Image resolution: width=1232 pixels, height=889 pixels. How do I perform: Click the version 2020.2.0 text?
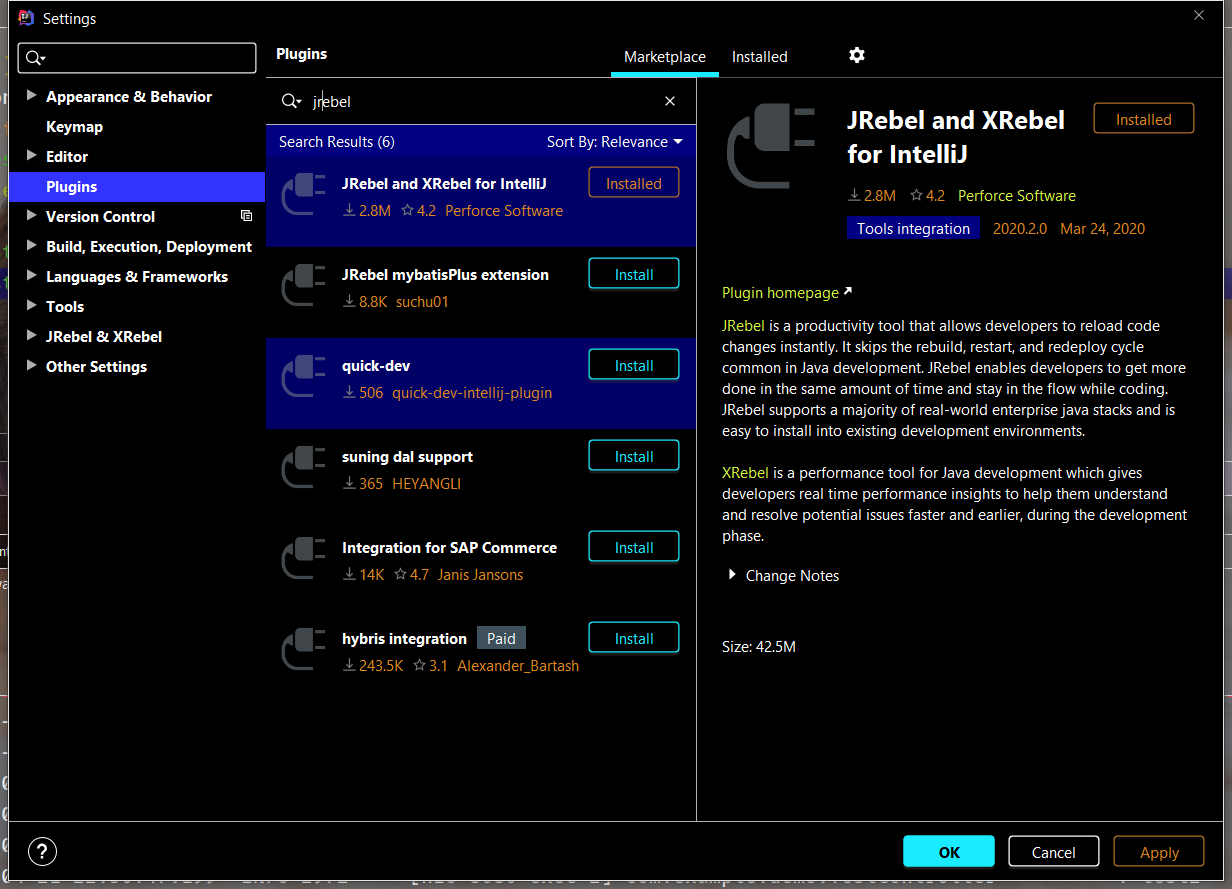(1020, 229)
